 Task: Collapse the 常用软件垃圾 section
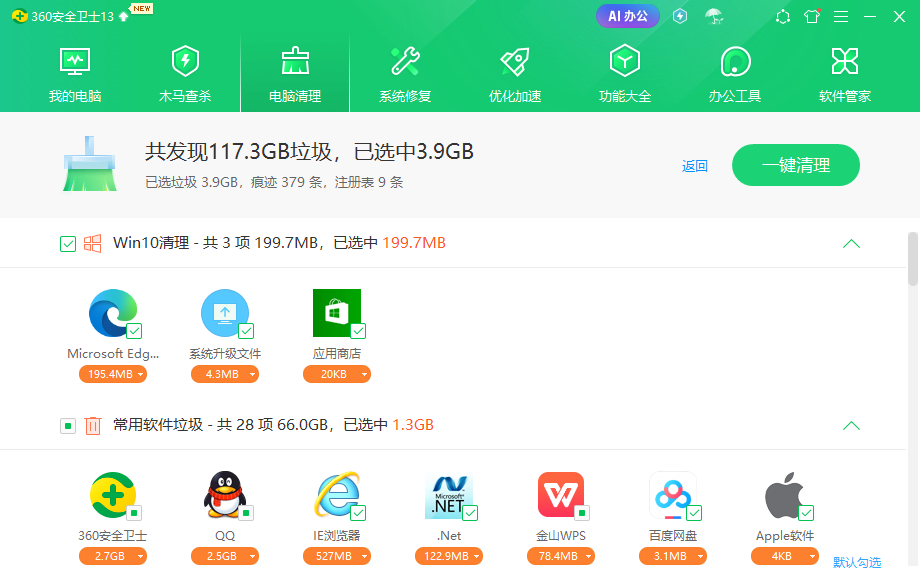pos(851,425)
